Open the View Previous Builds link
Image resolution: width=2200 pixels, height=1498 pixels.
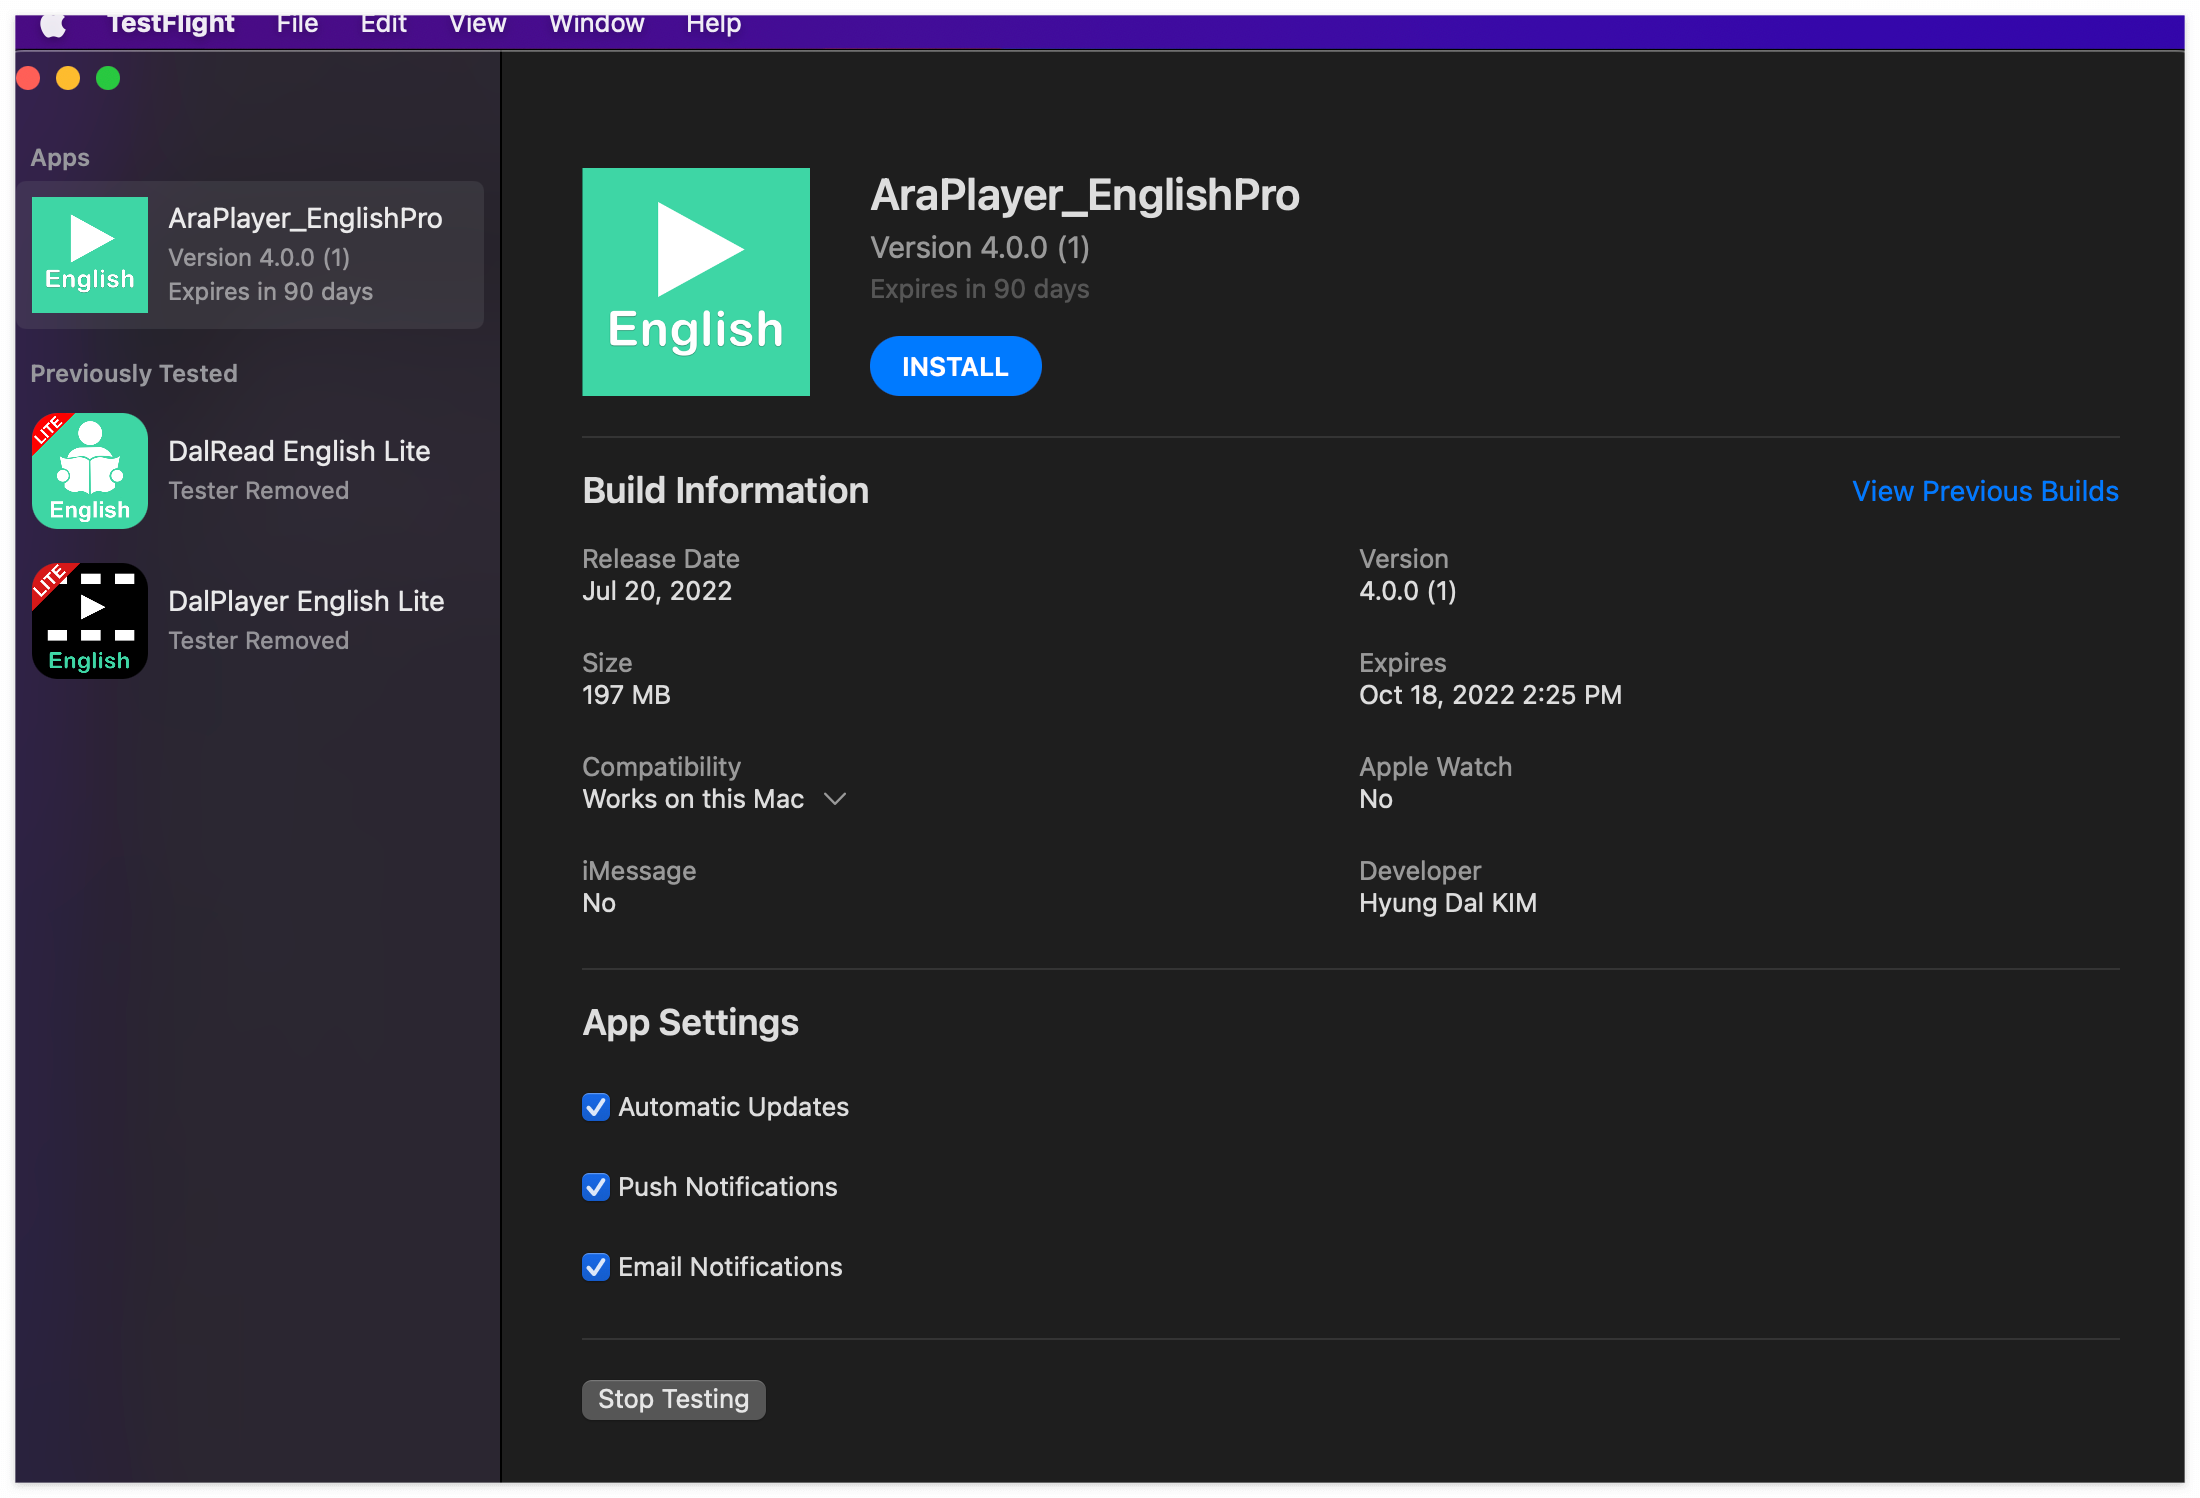point(1985,491)
